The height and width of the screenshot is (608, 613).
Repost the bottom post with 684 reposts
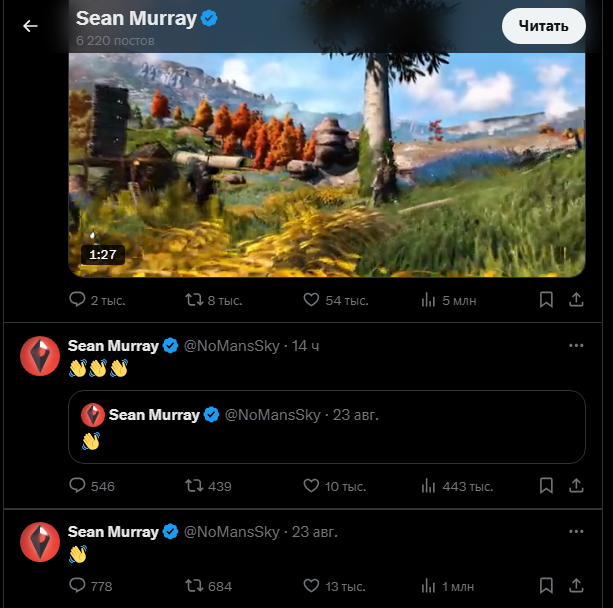click(x=195, y=586)
